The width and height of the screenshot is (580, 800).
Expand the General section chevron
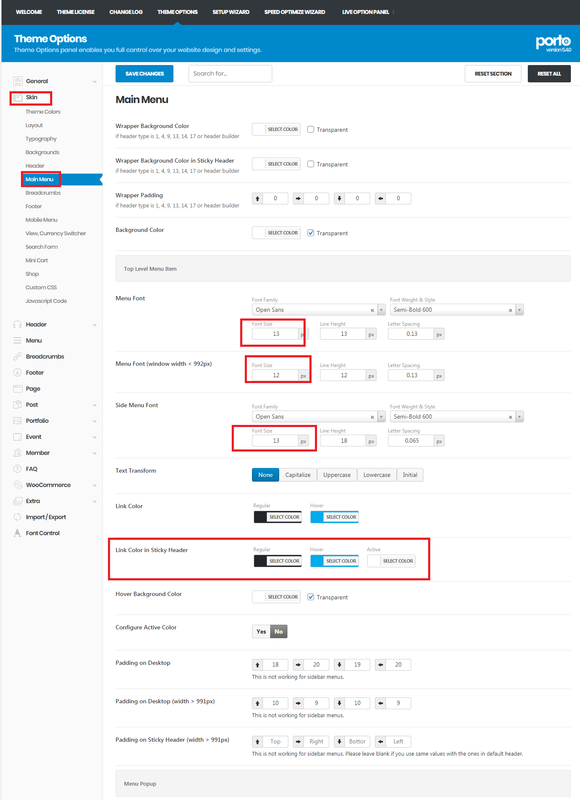[94, 81]
